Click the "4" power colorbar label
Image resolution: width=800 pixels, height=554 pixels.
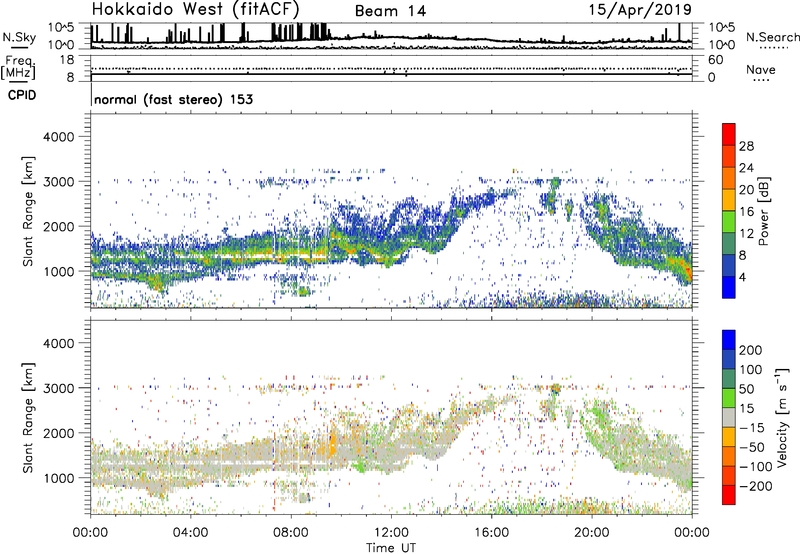[743, 277]
